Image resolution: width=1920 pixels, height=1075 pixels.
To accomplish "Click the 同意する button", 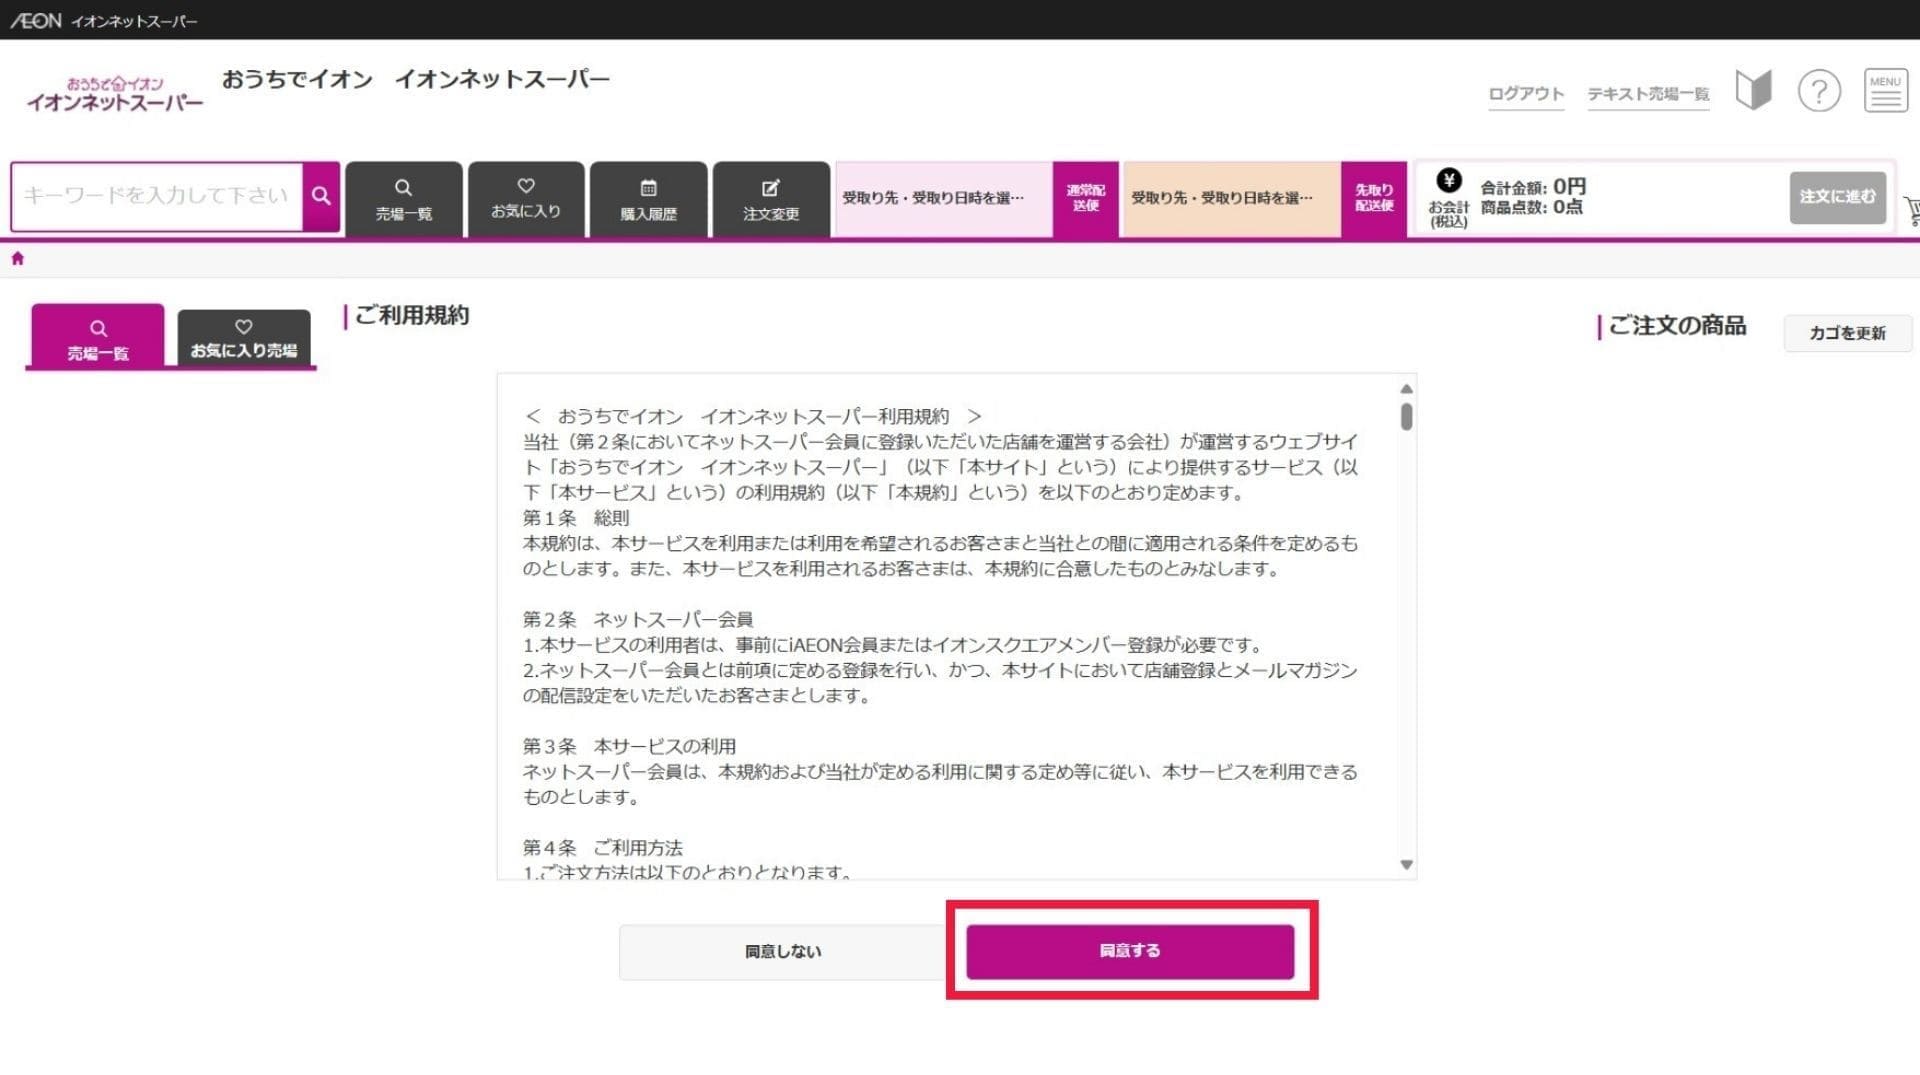I will pos(1130,951).
